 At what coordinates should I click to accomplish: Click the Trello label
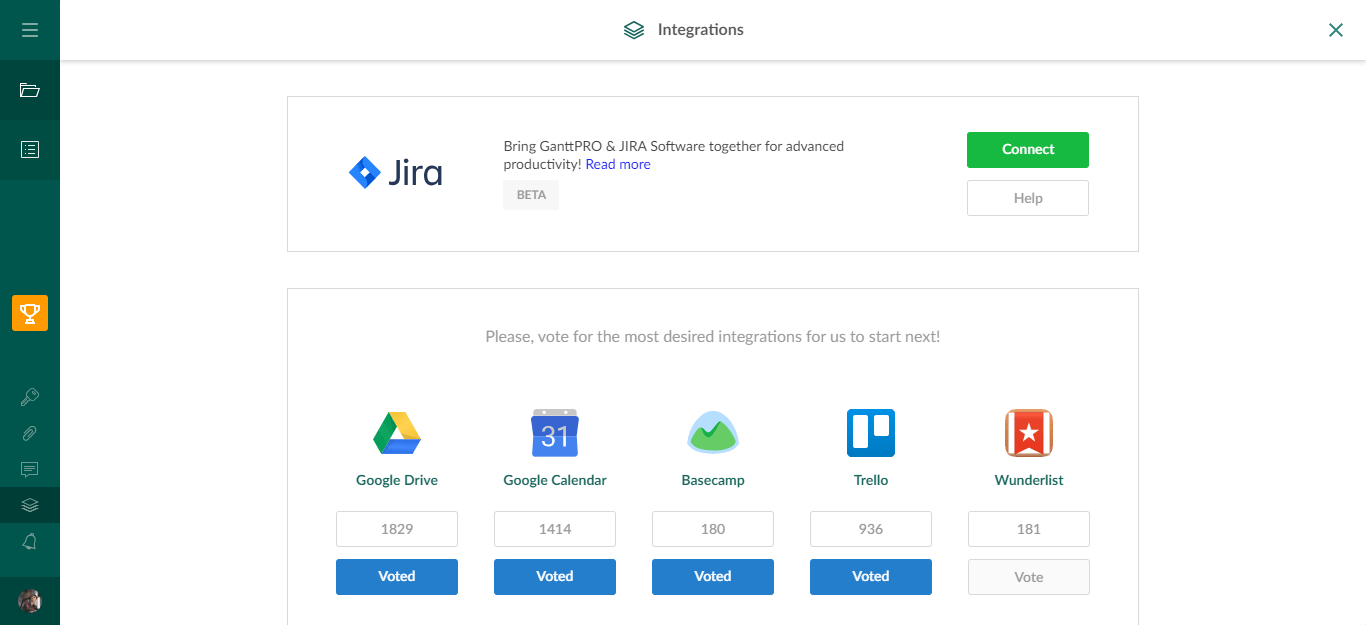click(x=871, y=480)
